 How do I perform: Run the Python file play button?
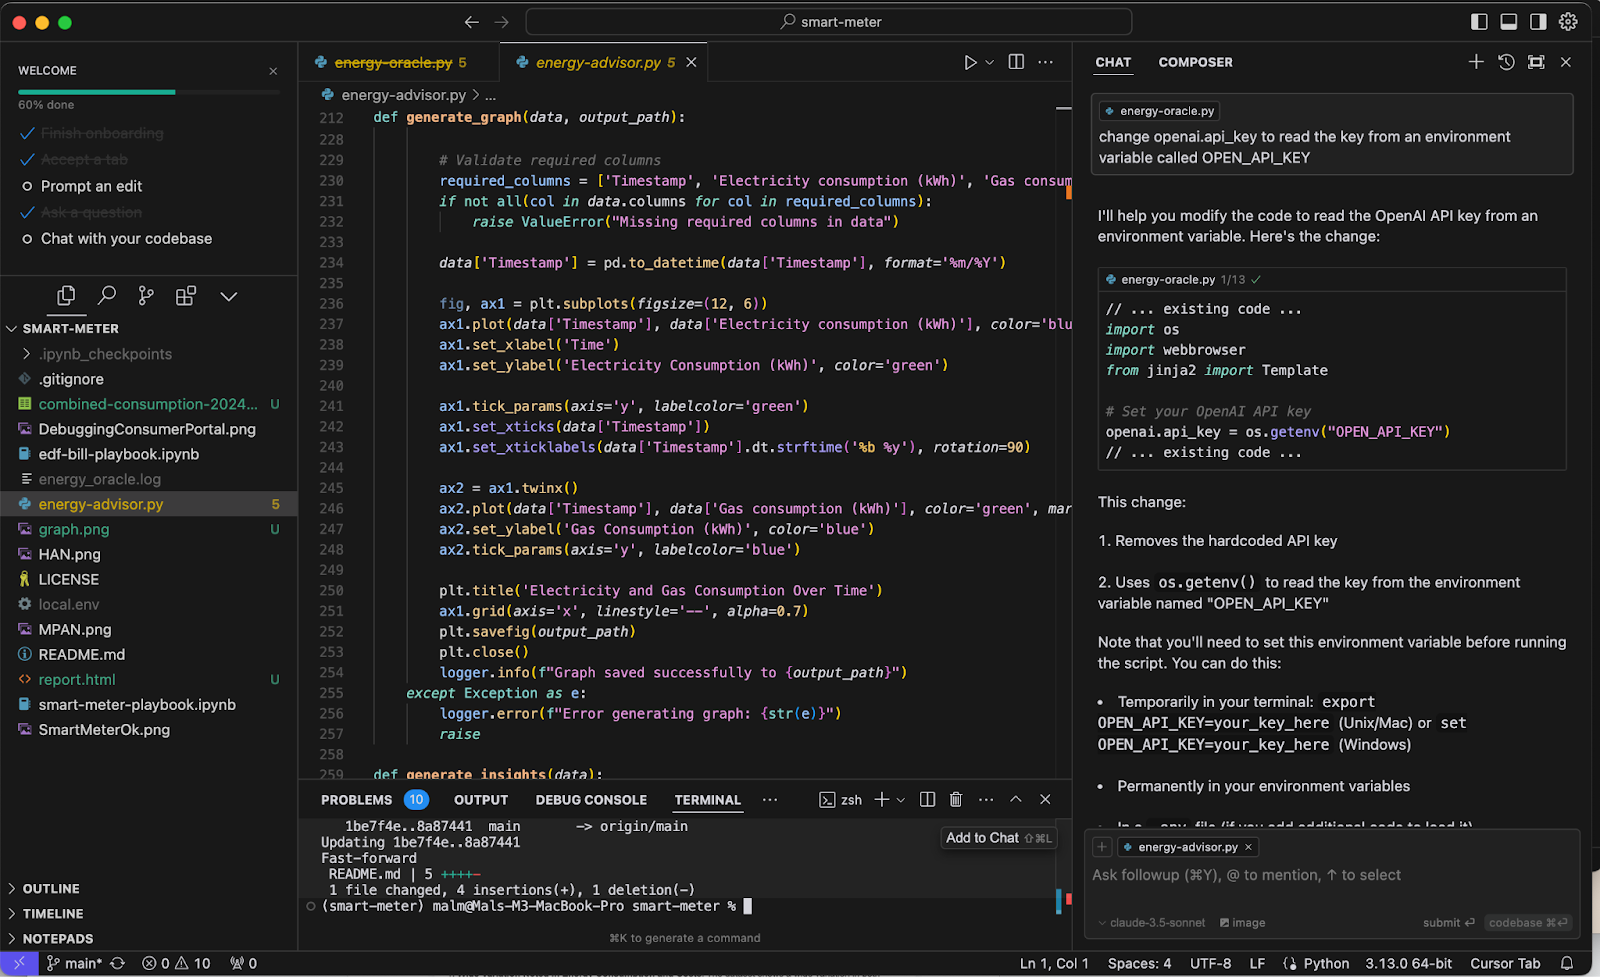tap(970, 62)
